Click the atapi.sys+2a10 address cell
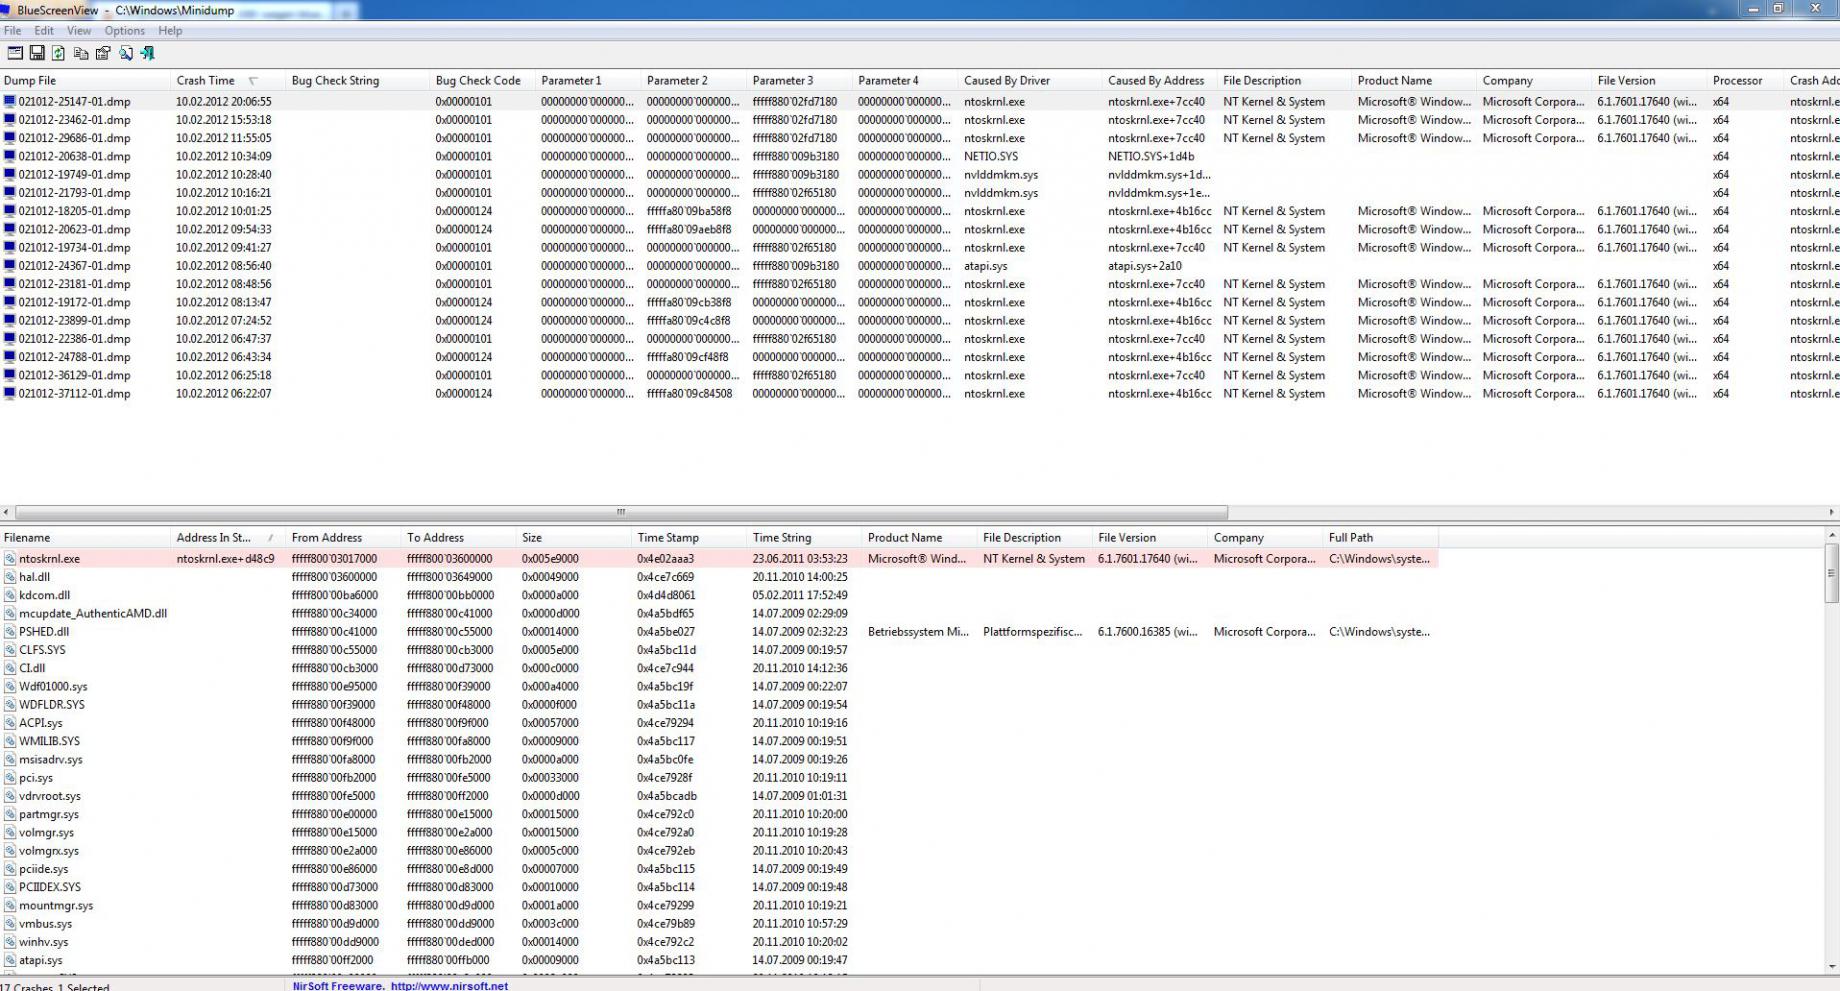The height and width of the screenshot is (991, 1840). pos(1145,266)
